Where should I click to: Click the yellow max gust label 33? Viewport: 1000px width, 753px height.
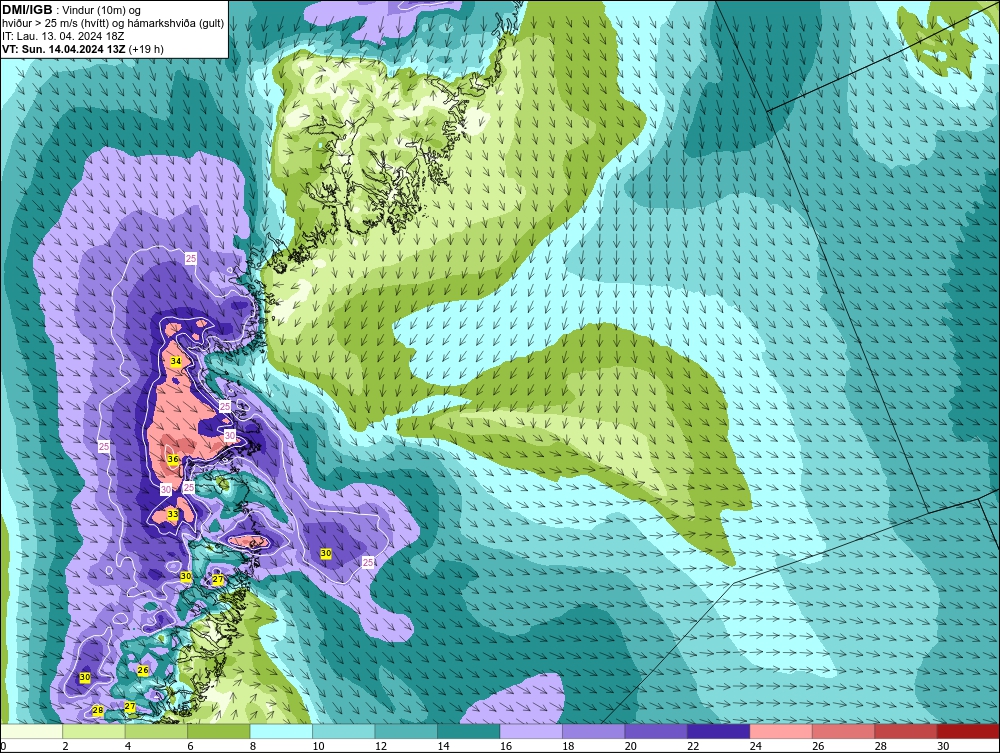tap(173, 514)
